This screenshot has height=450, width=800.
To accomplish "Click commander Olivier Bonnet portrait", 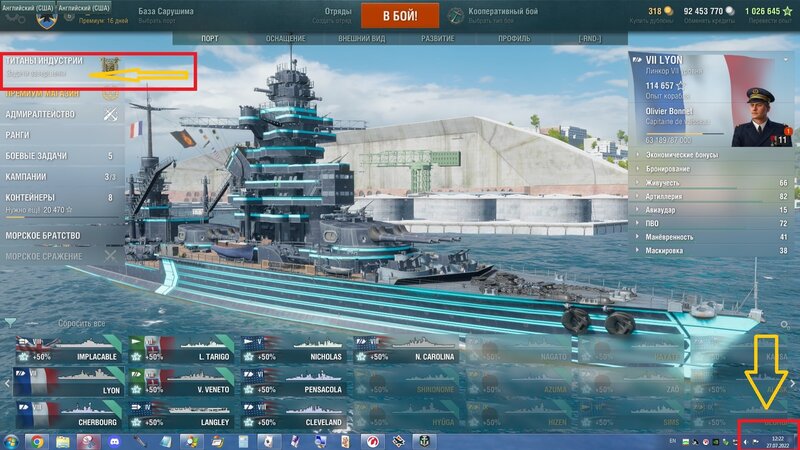I will click(x=760, y=117).
